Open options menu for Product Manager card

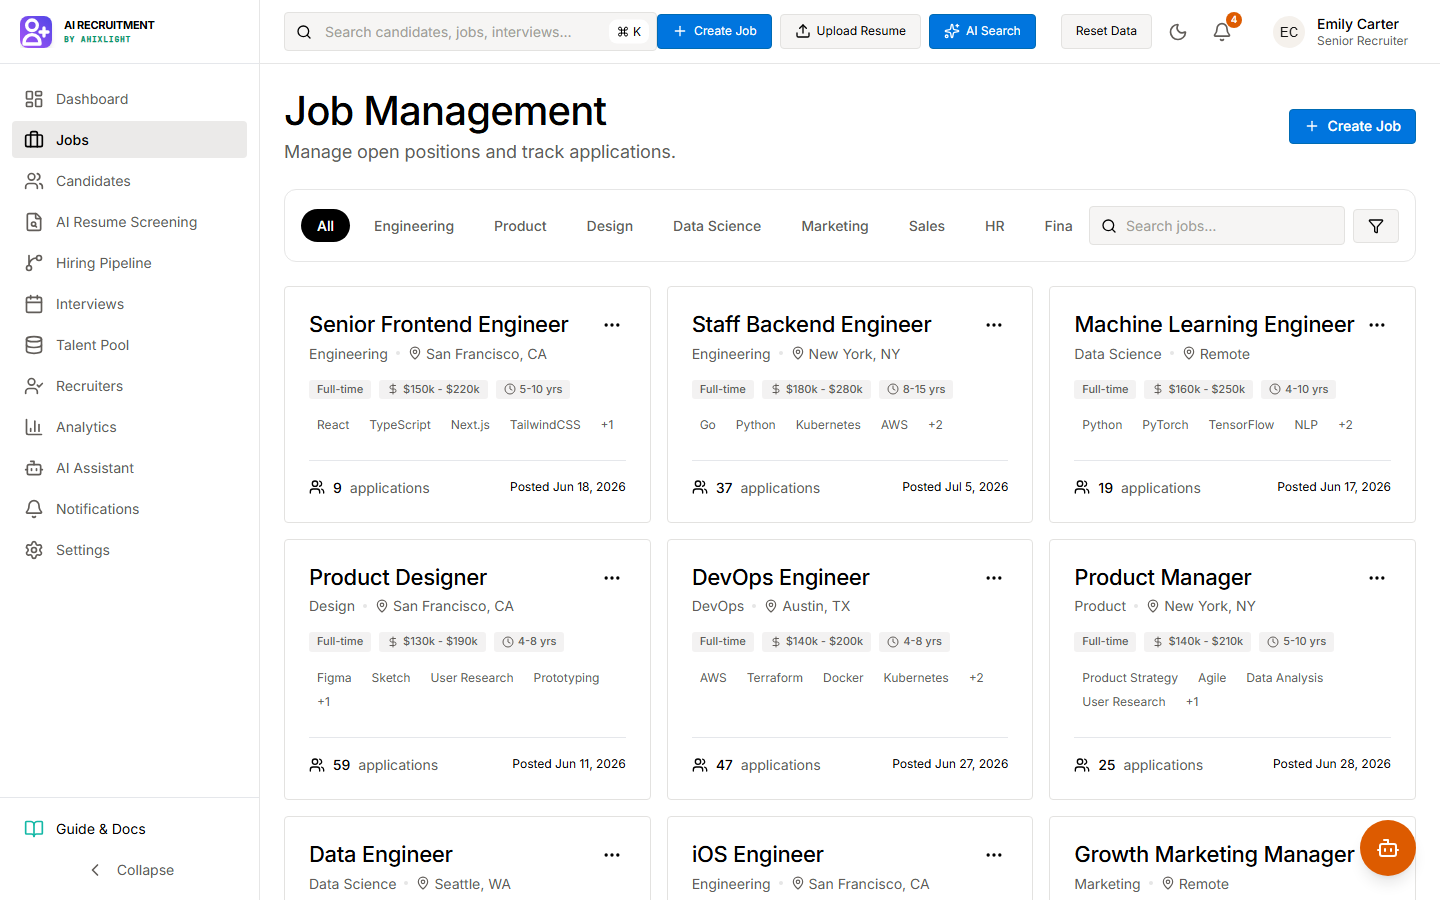tap(1377, 578)
